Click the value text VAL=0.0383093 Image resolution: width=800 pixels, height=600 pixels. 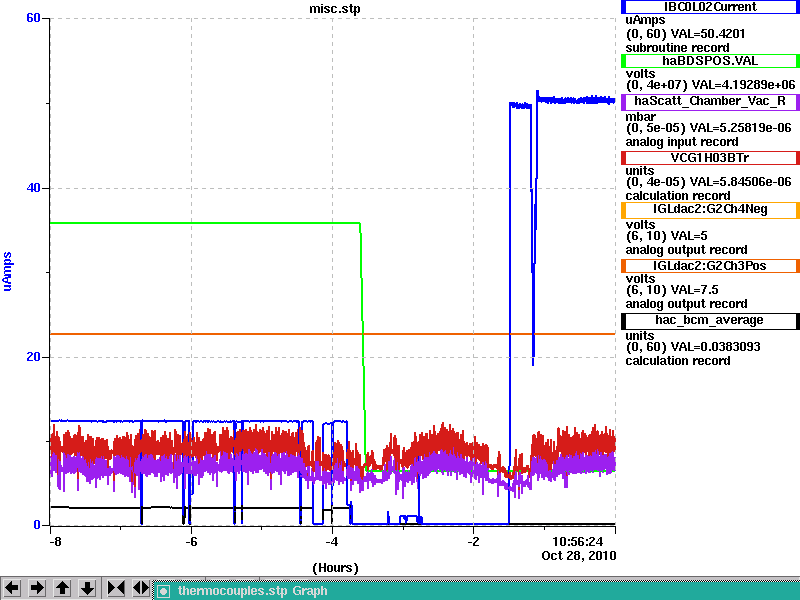(715, 347)
